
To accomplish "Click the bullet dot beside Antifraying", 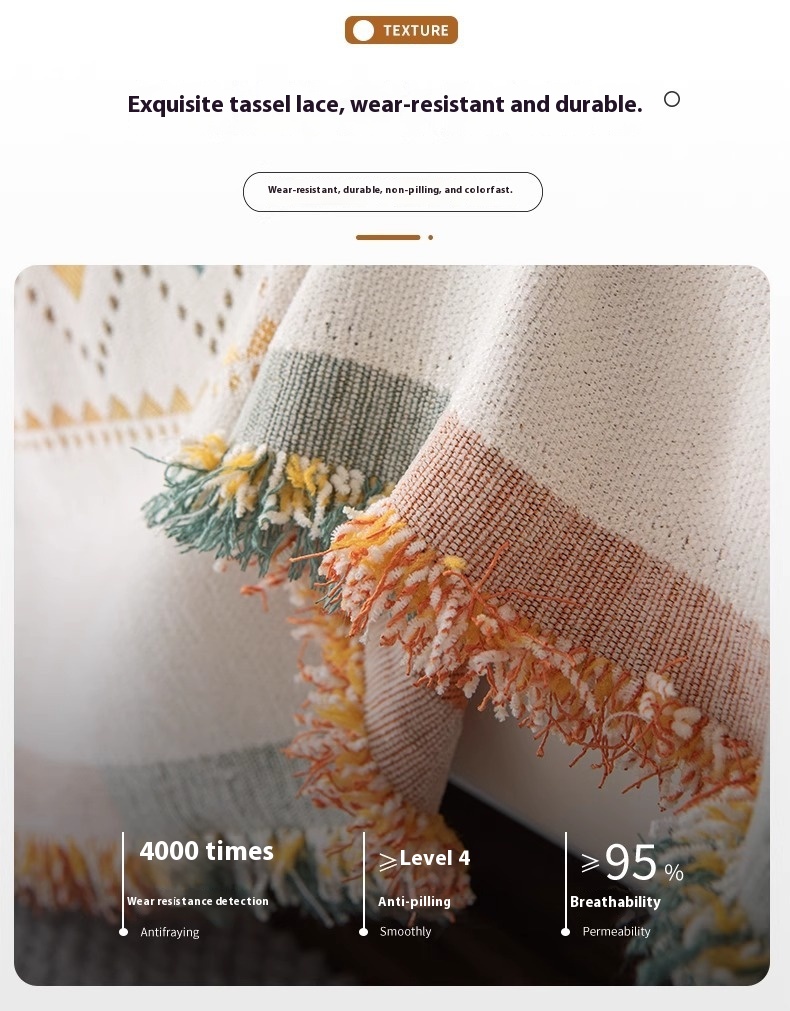I will click(123, 932).
